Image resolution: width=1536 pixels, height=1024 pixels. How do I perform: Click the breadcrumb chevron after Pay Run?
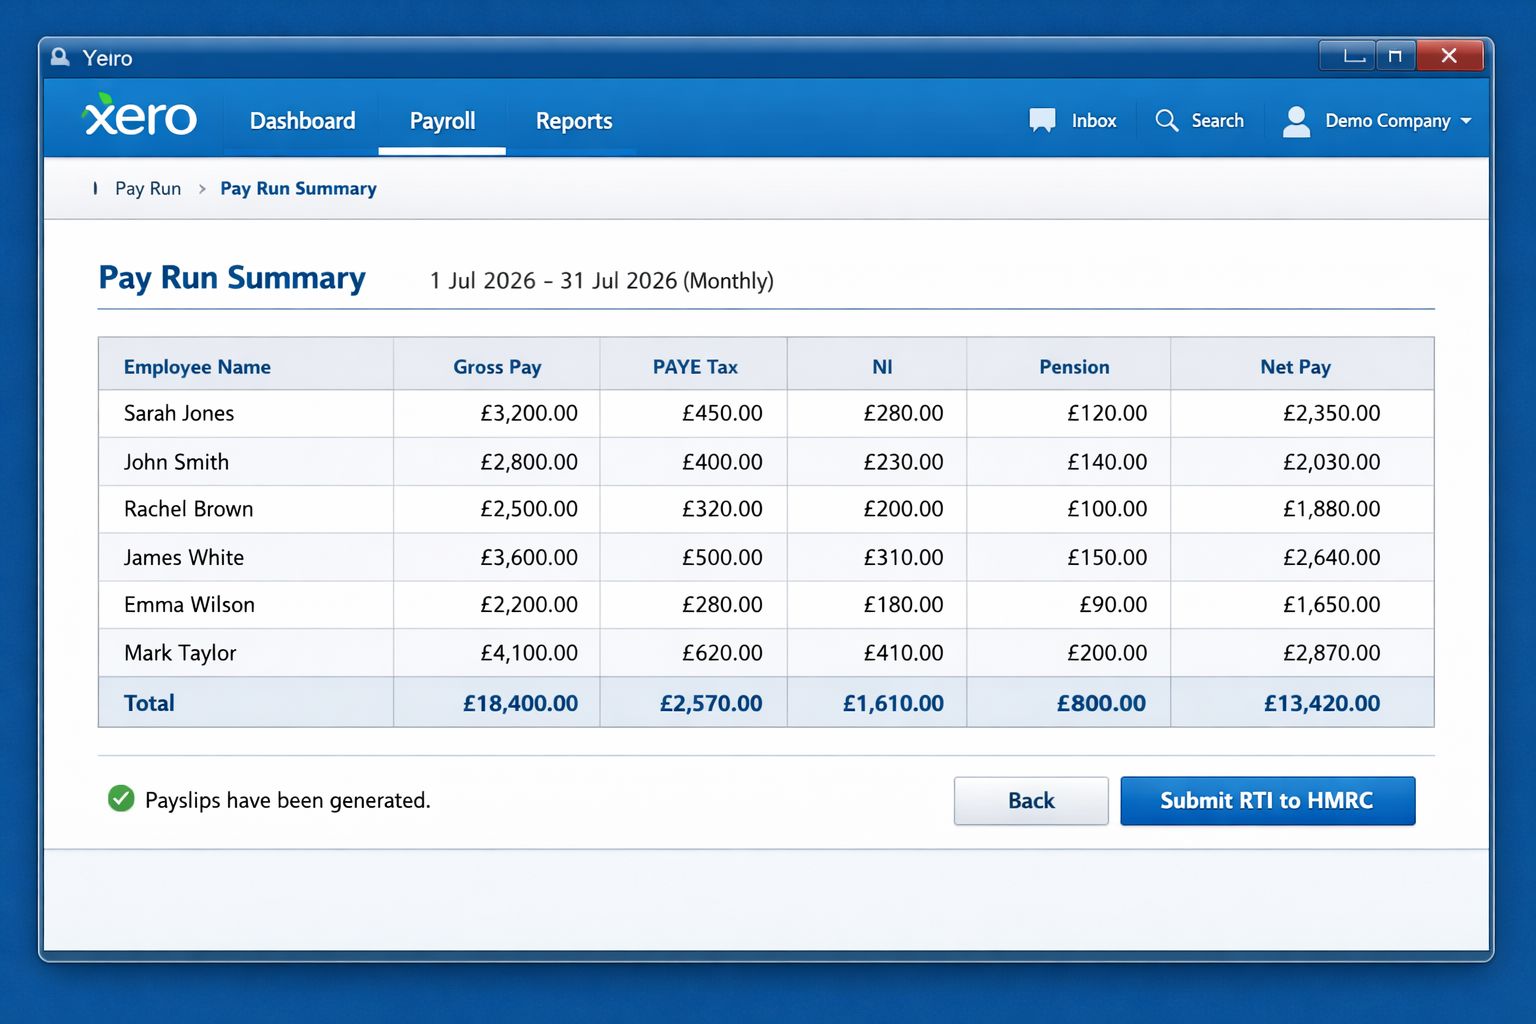201,188
